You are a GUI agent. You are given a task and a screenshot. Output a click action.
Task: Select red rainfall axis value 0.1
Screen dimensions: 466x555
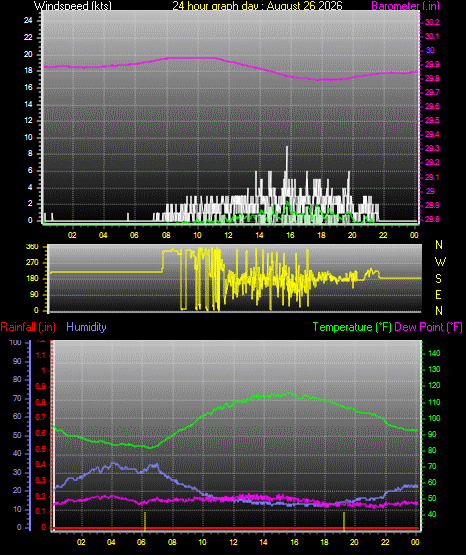[x=41, y=511]
